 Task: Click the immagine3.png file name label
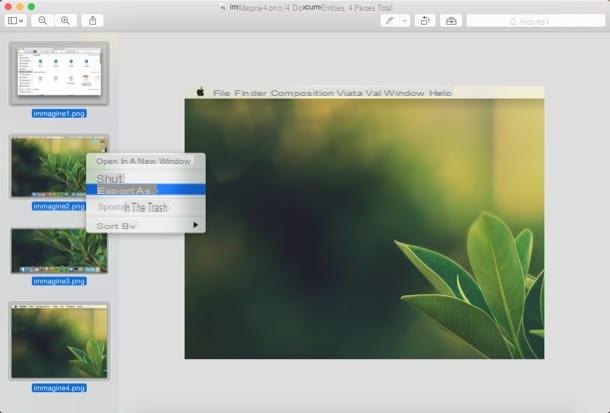coord(59,281)
